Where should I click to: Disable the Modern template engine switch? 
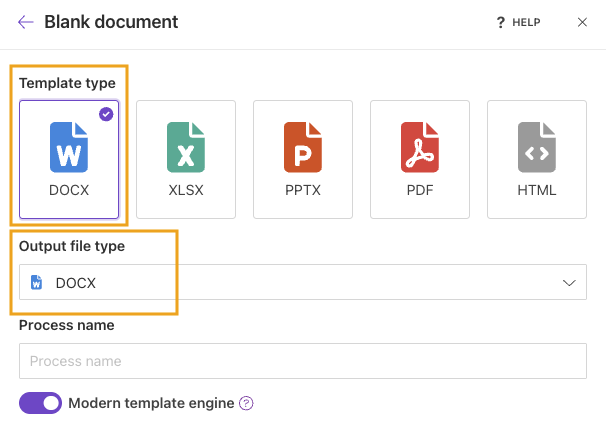[x=40, y=403]
